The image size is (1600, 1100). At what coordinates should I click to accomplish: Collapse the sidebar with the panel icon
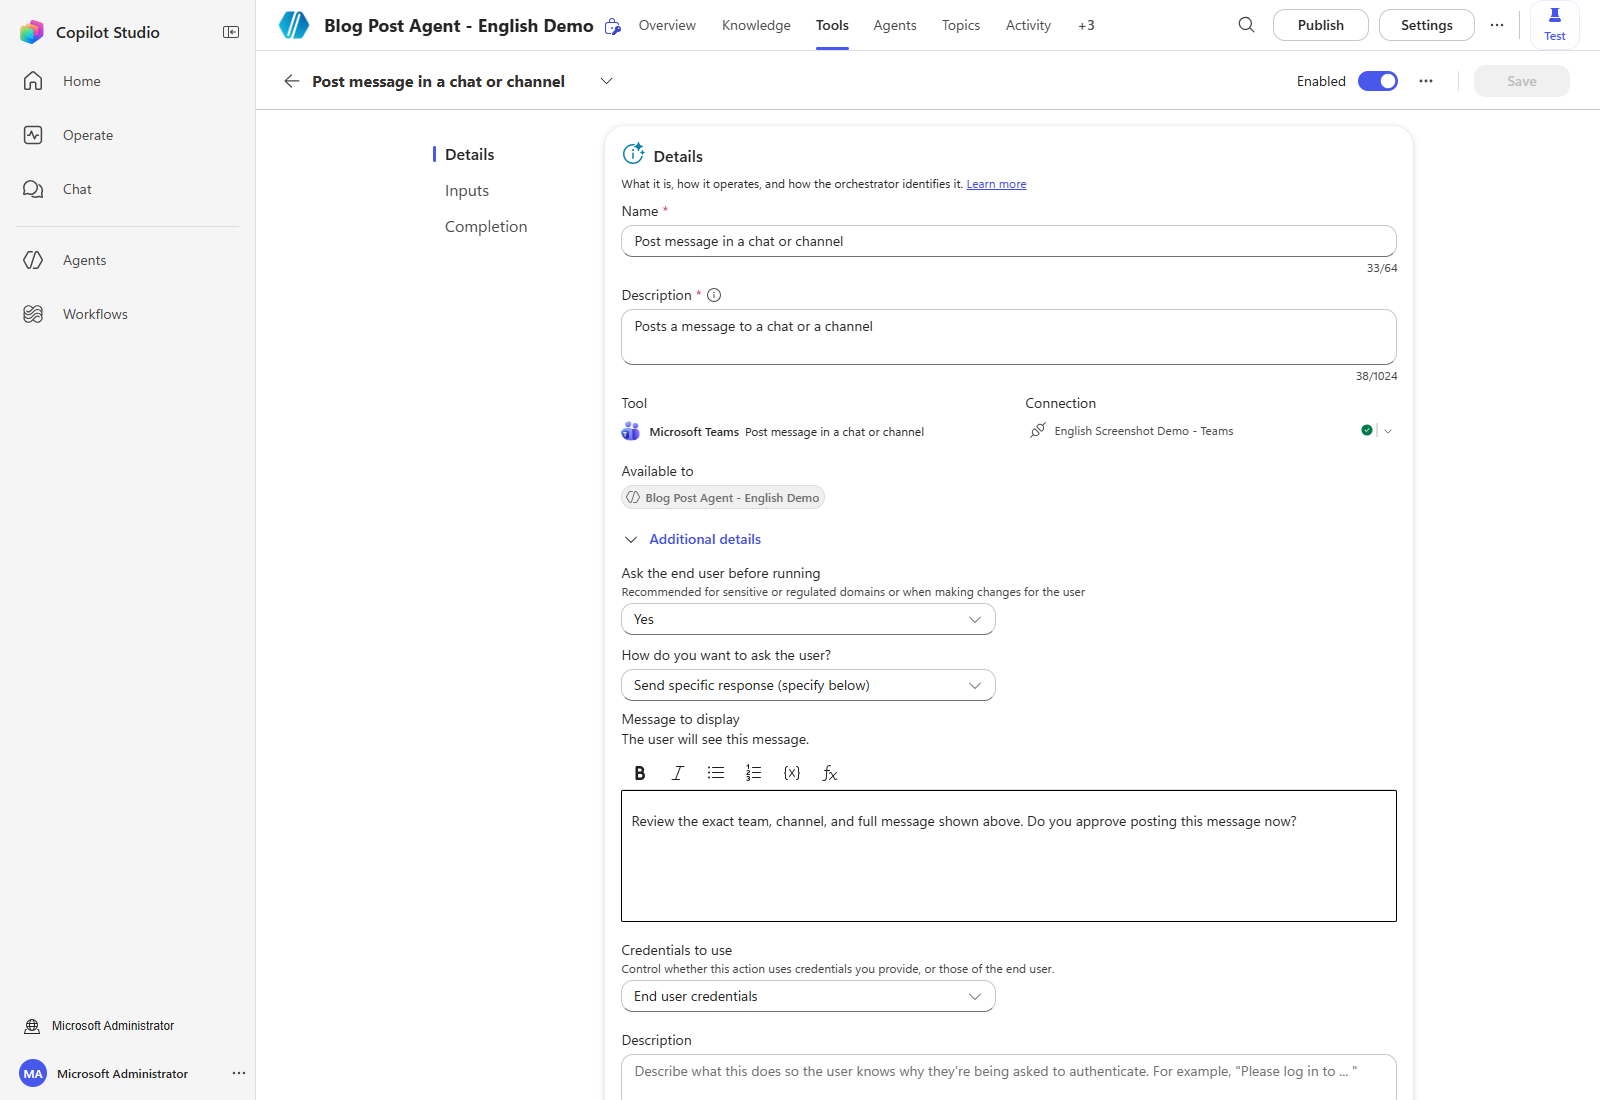pos(231,32)
